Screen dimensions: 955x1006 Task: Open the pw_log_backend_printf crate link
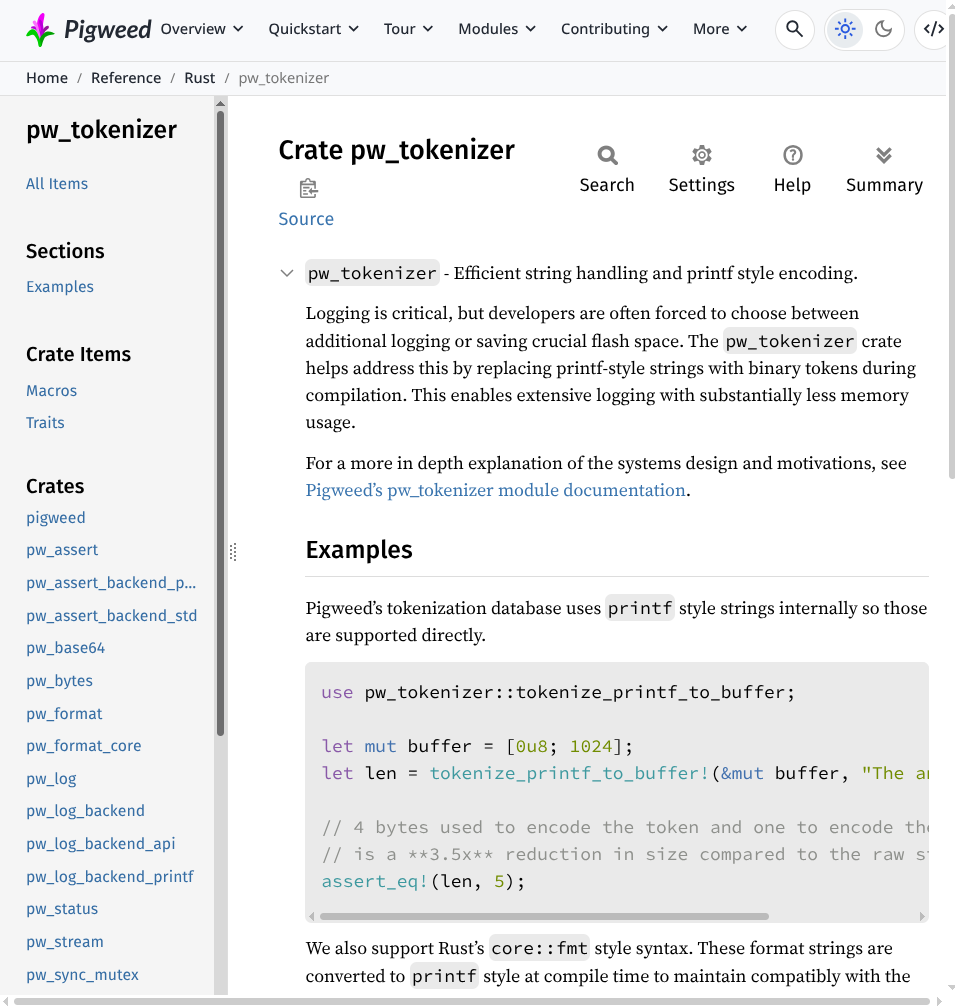point(110,877)
